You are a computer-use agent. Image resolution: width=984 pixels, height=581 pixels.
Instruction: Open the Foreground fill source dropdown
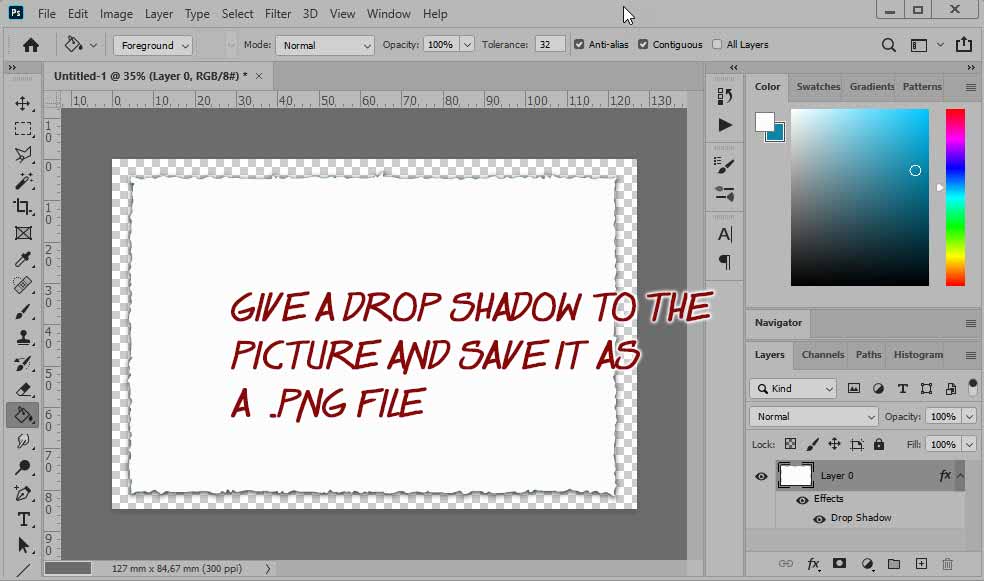153,45
